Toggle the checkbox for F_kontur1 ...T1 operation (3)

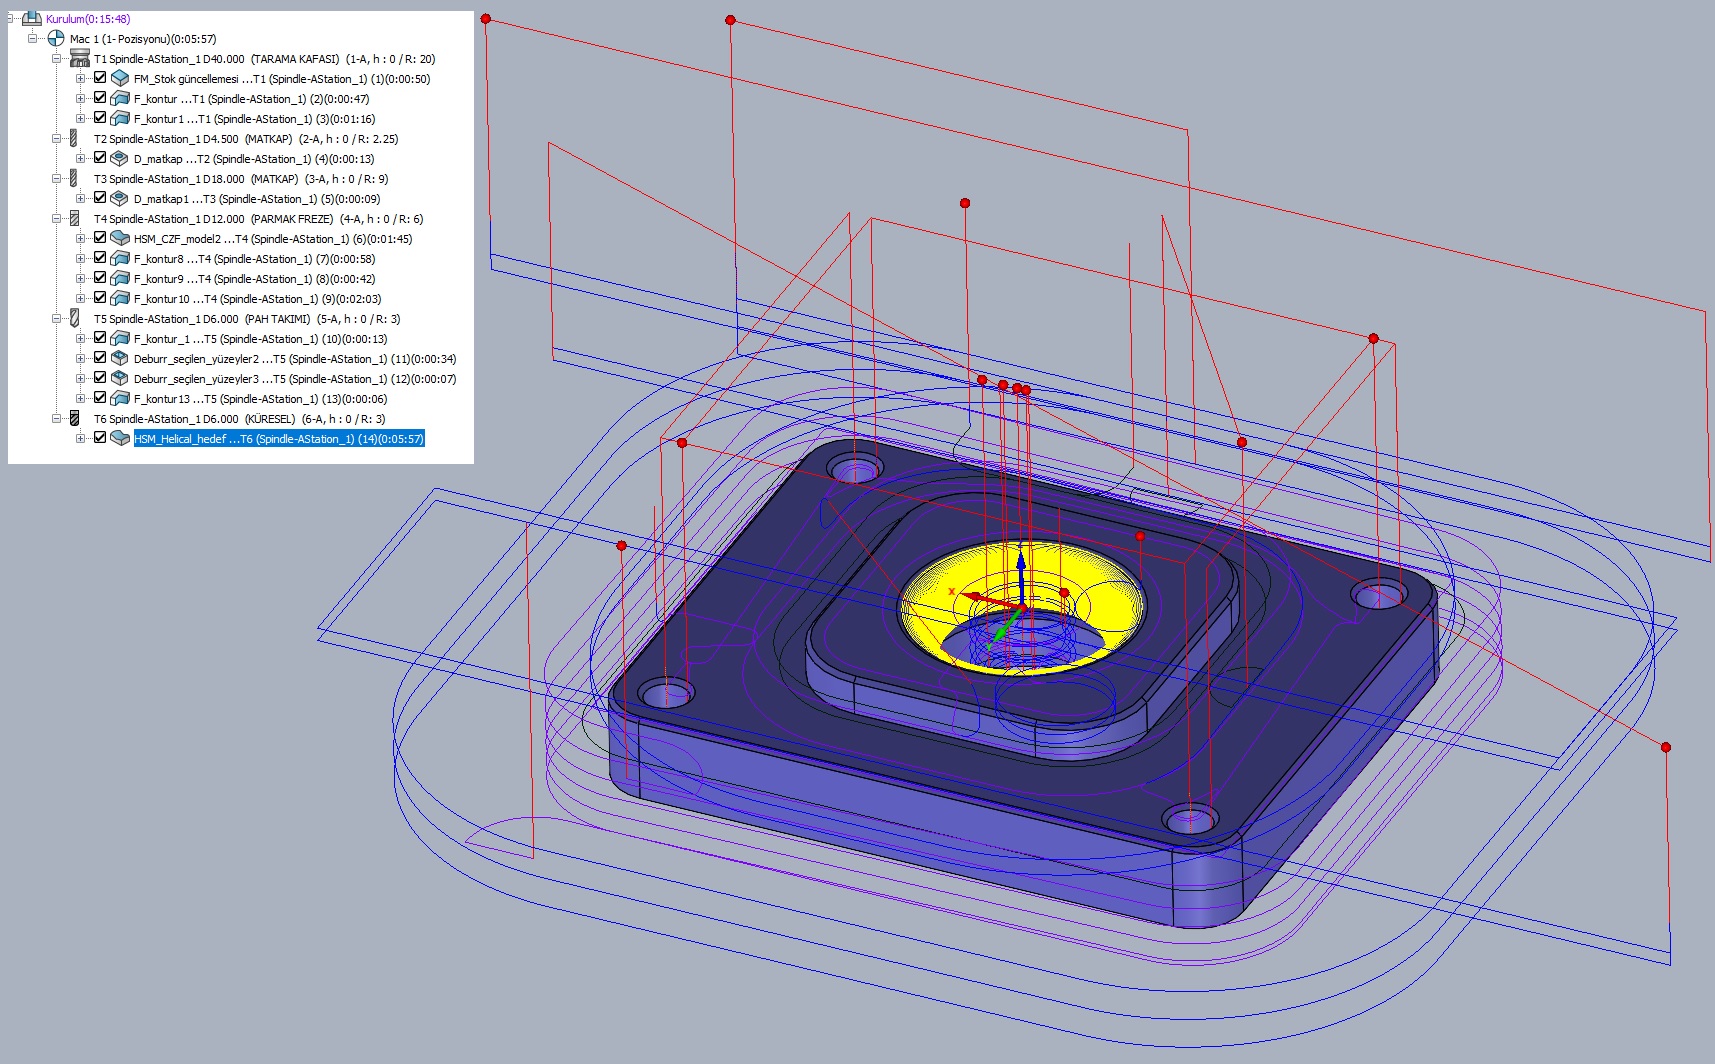tap(100, 118)
